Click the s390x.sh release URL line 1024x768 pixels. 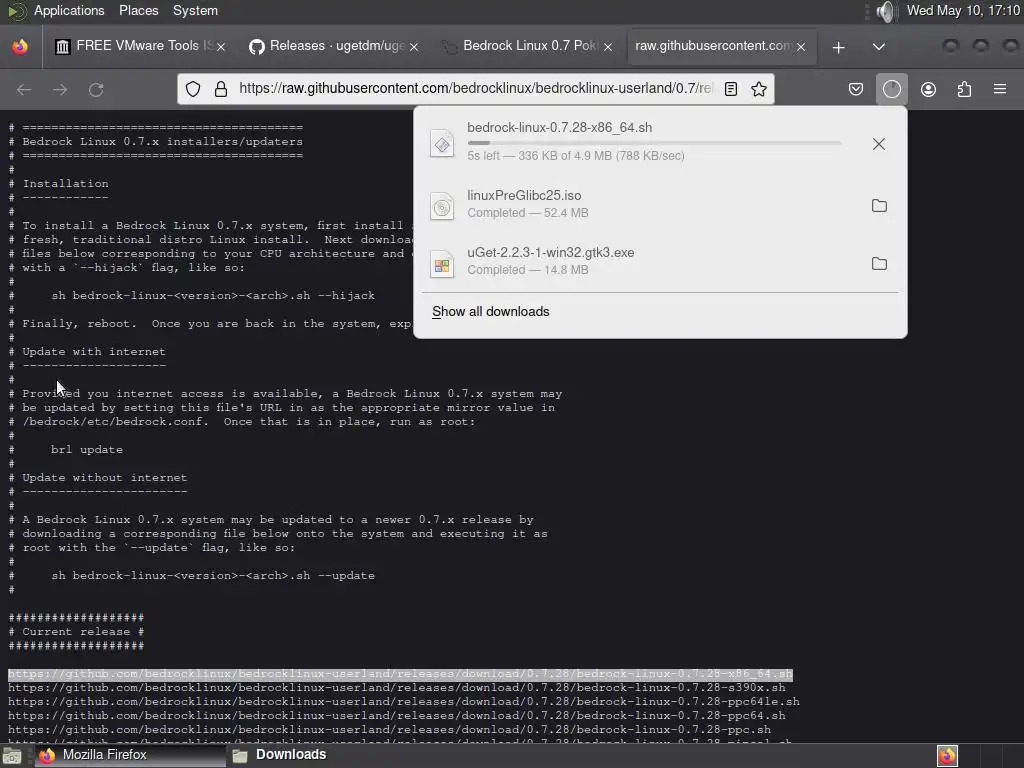[396, 688]
